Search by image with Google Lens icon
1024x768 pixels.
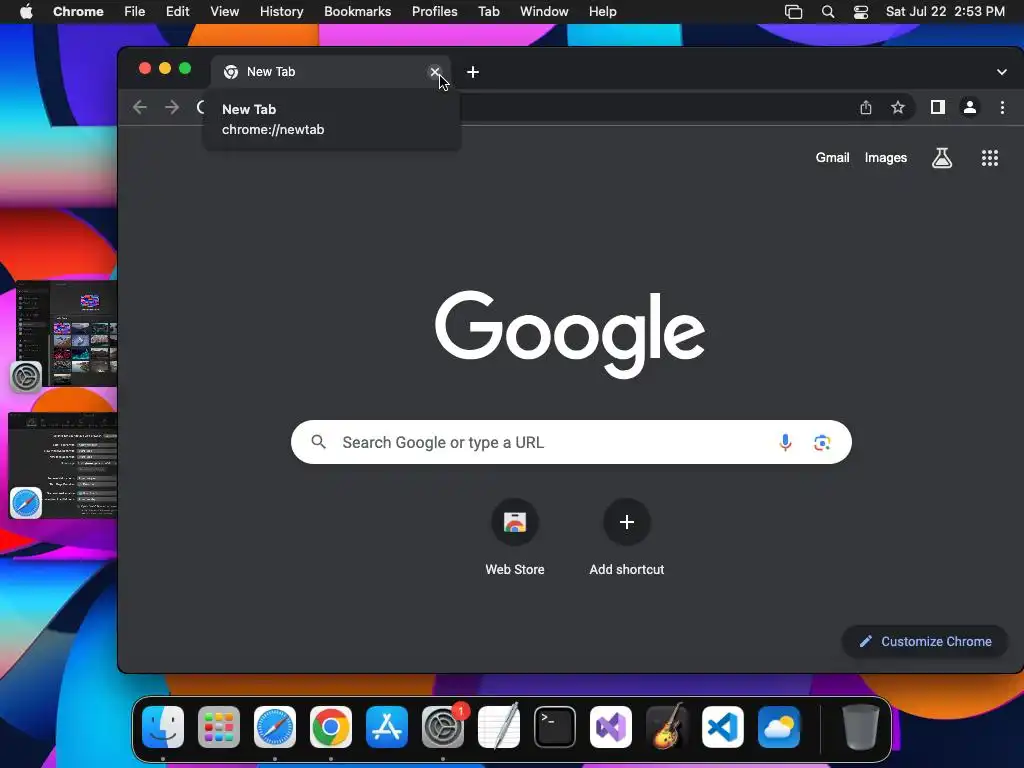coord(822,442)
